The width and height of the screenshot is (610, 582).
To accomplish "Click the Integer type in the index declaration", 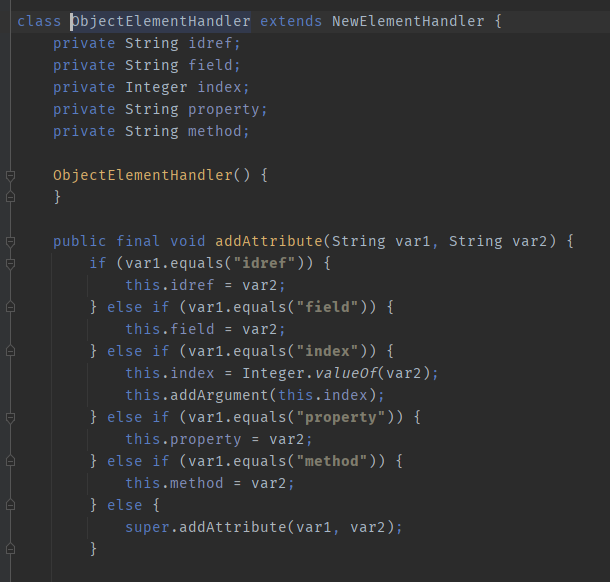I will click(x=156, y=87).
